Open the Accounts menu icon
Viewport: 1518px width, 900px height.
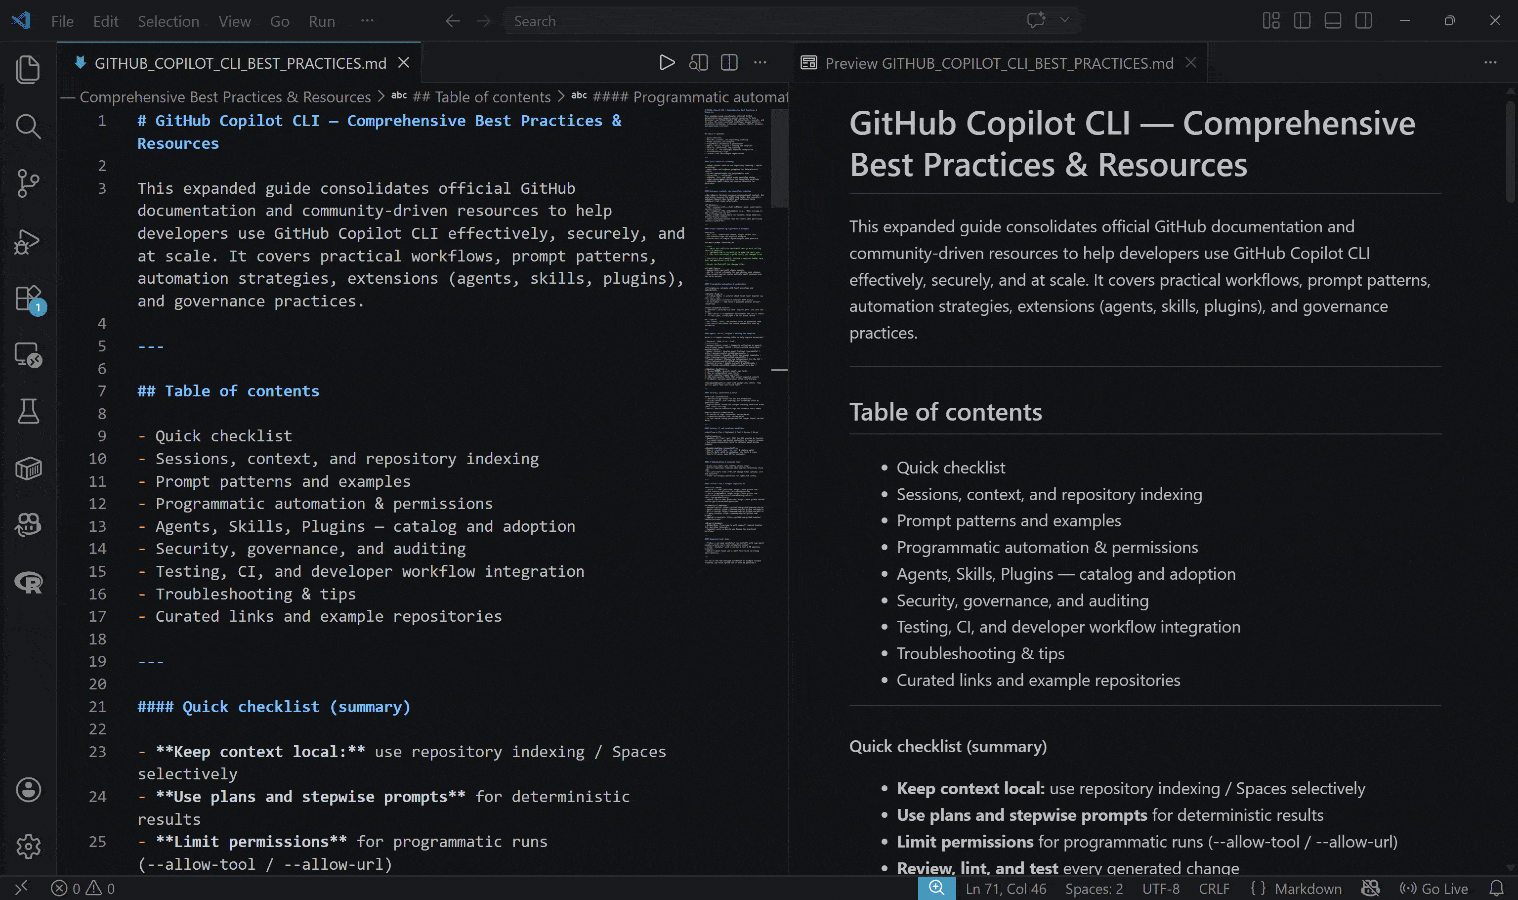point(28,790)
